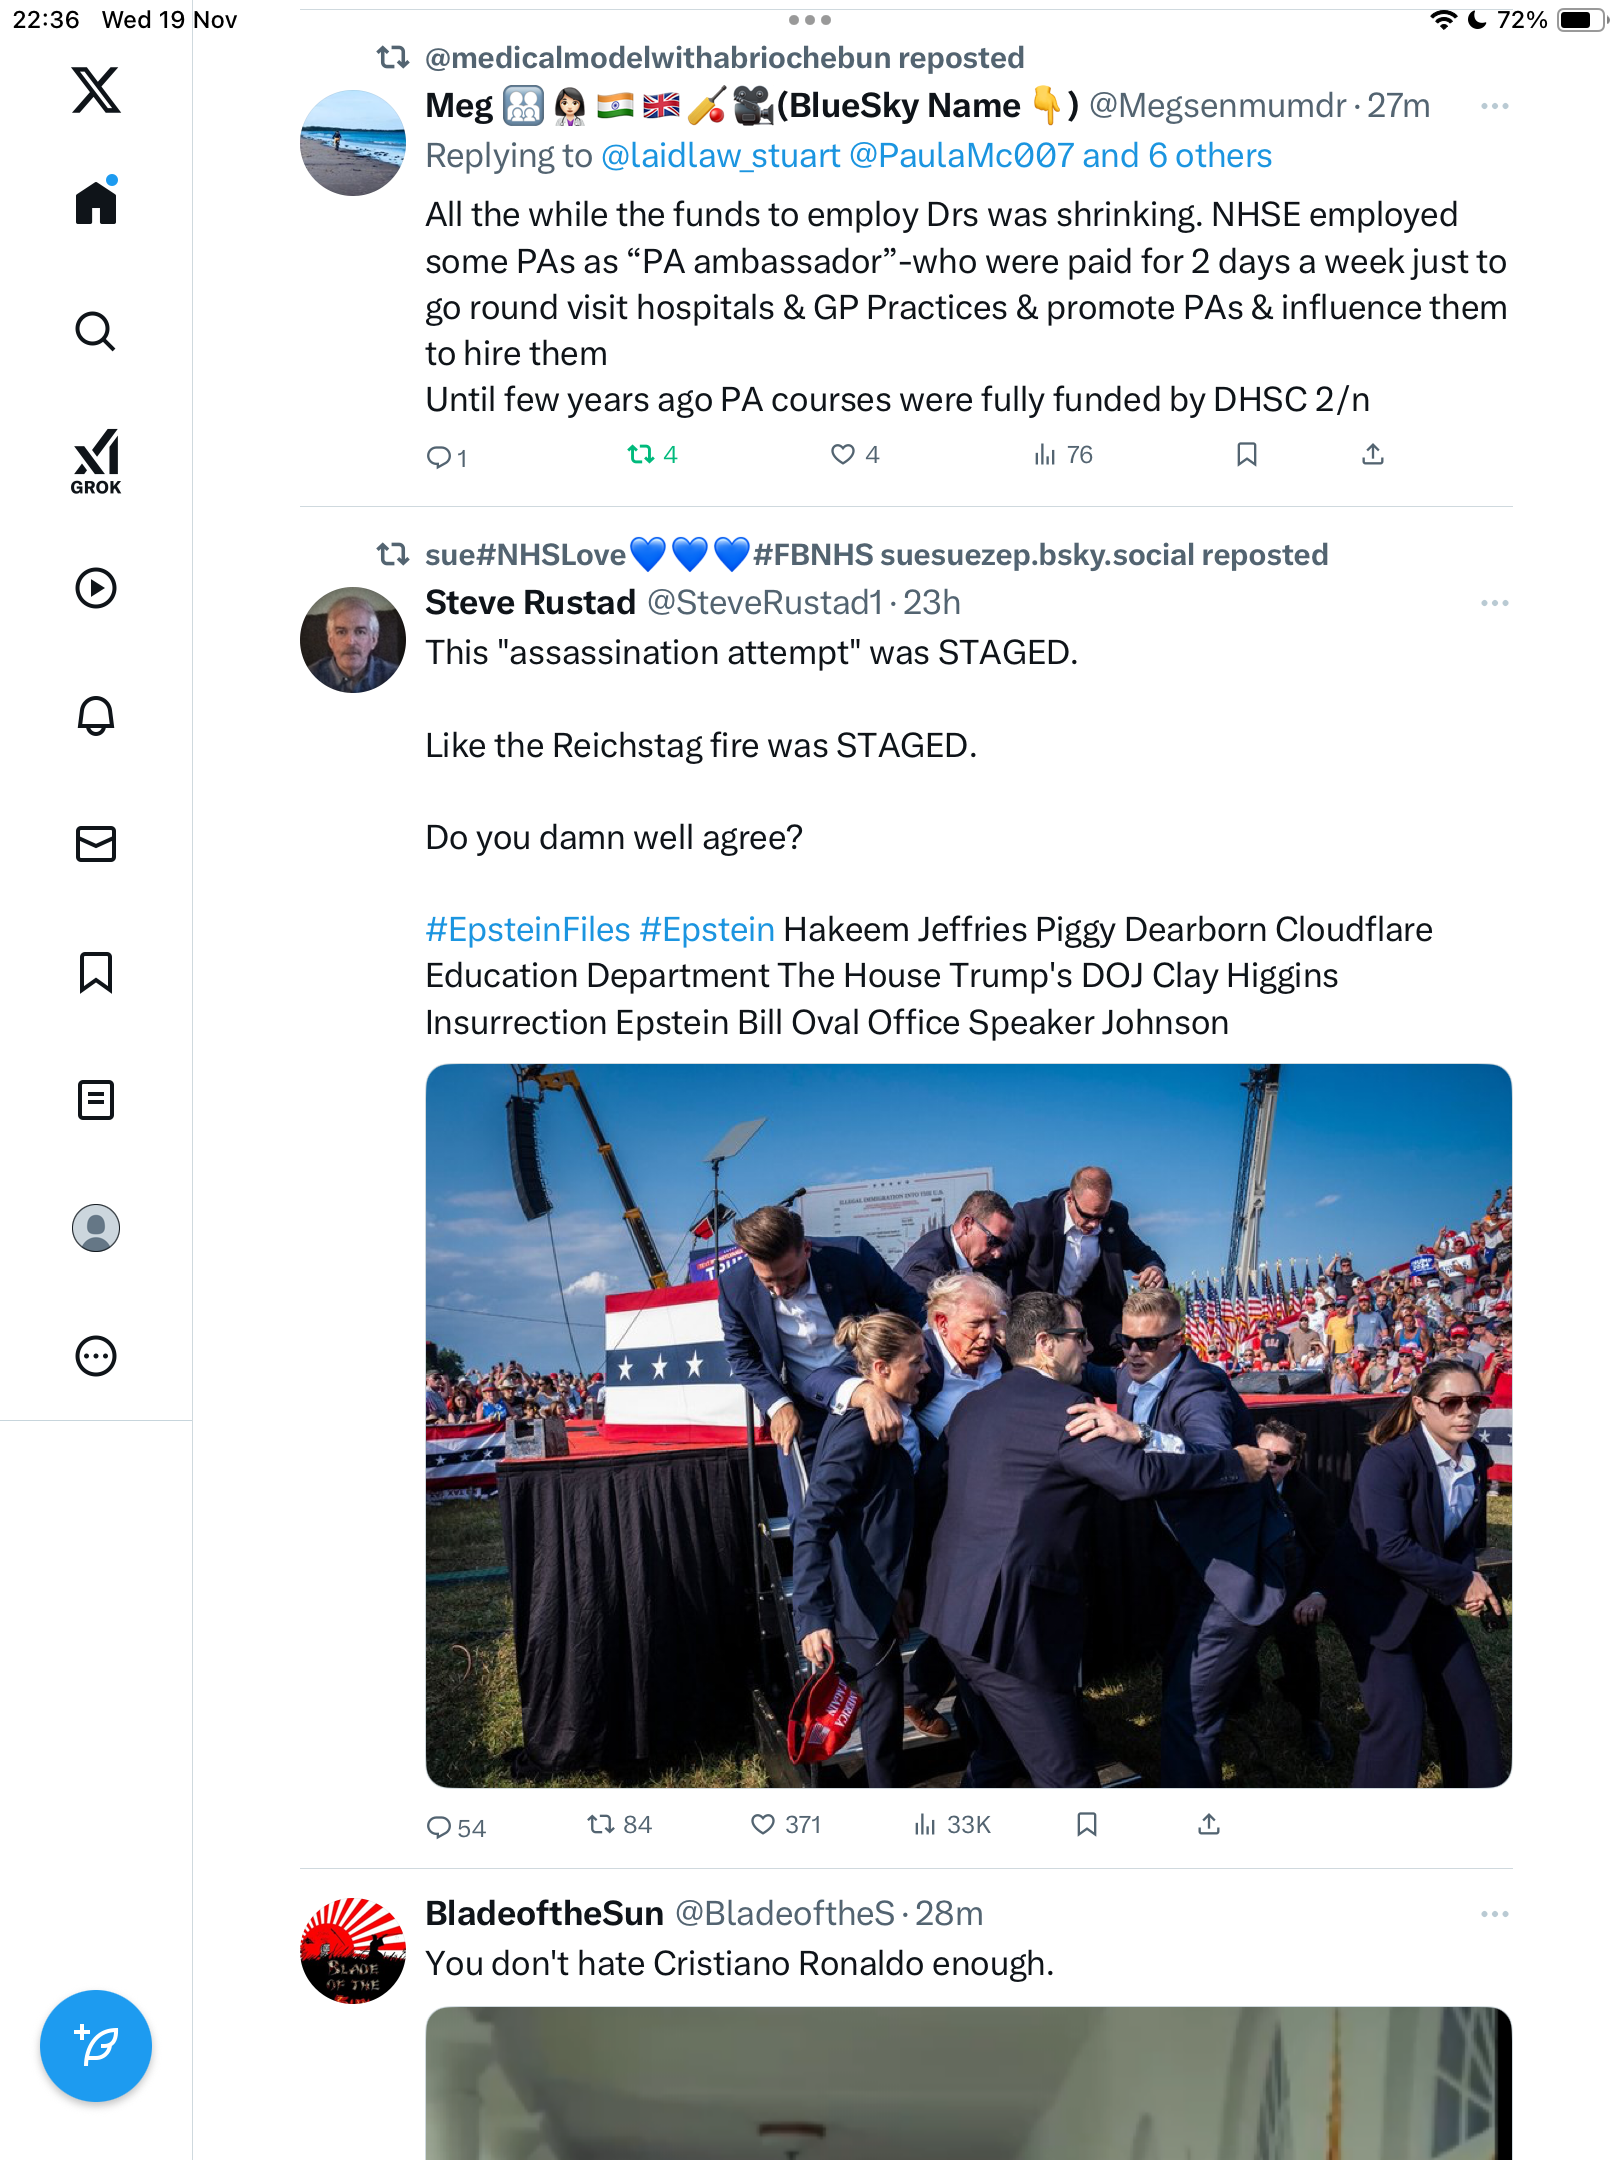Open the #EpsteinFiles hashtag link

[x=528, y=930]
